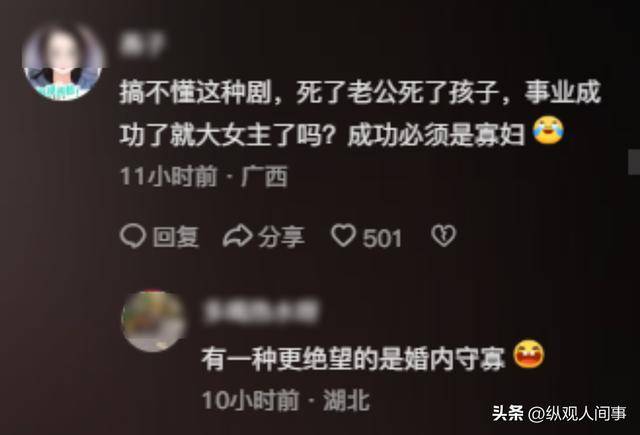
Task: Dislike the comment with the broken heart icon
Action: [x=444, y=235]
